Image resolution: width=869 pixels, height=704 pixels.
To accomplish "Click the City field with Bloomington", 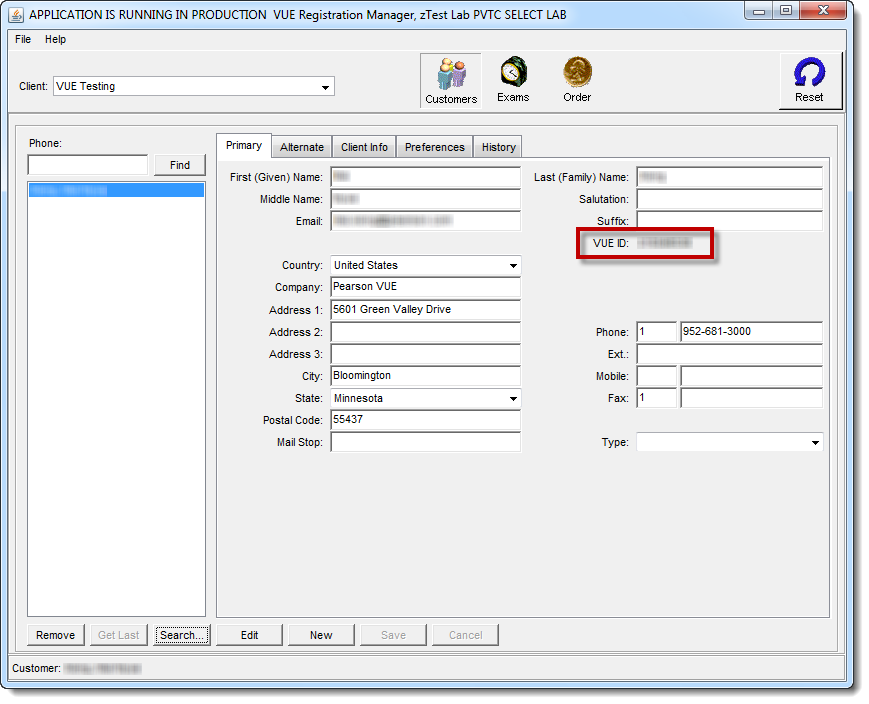I will click(426, 376).
